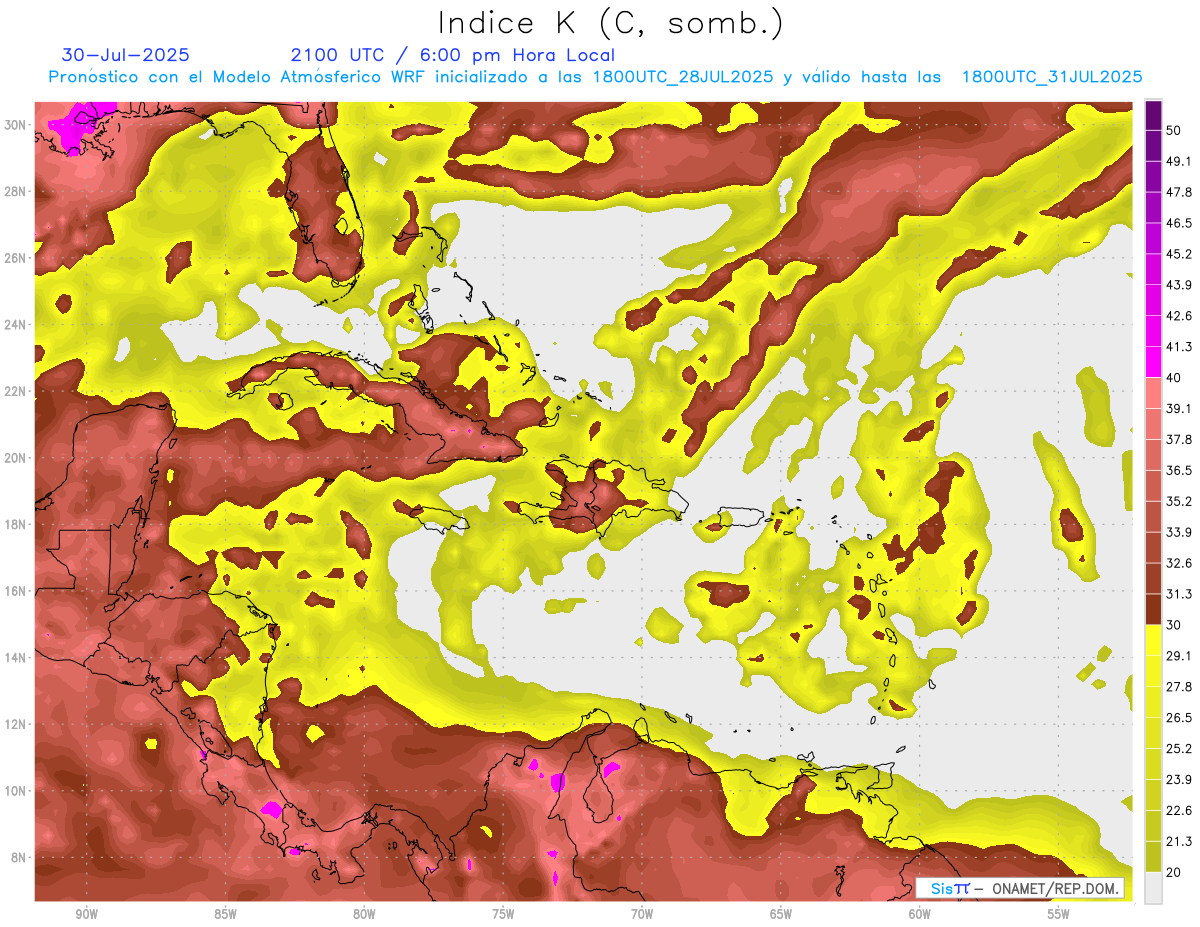Click the 8N latitude axis label
This screenshot has height=927, width=1200.
[20, 857]
